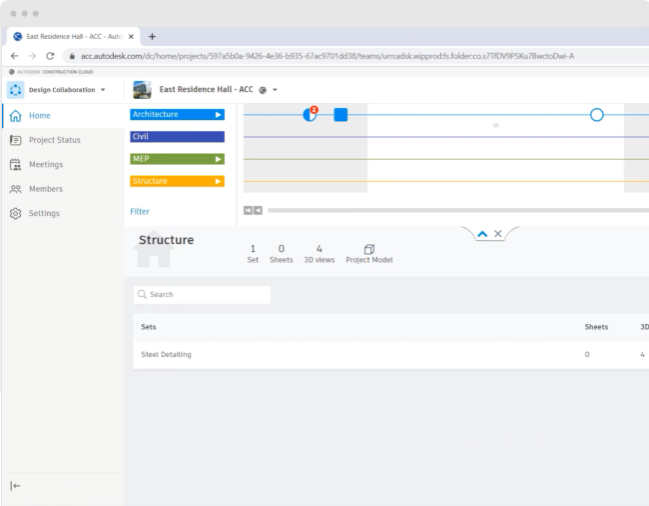649x506 pixels.
Task: Click the browser Back arrow
Action: click(14, 56)
